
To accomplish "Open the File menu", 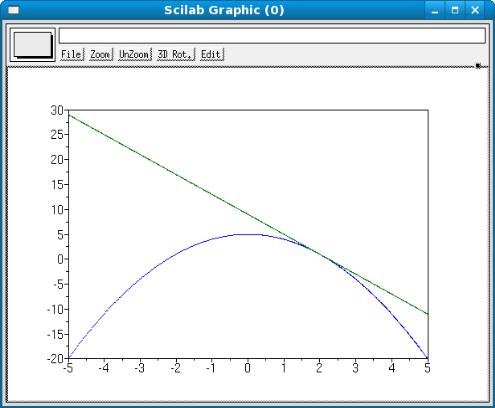I will pos(72,54).
